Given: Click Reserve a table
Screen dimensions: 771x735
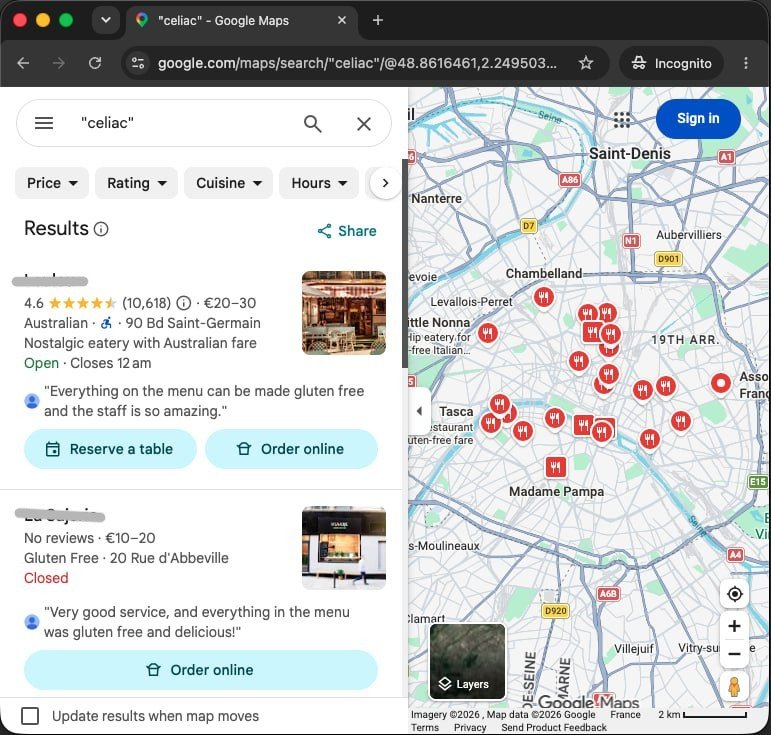Looking at the screenshot, I should coord(110,449).
